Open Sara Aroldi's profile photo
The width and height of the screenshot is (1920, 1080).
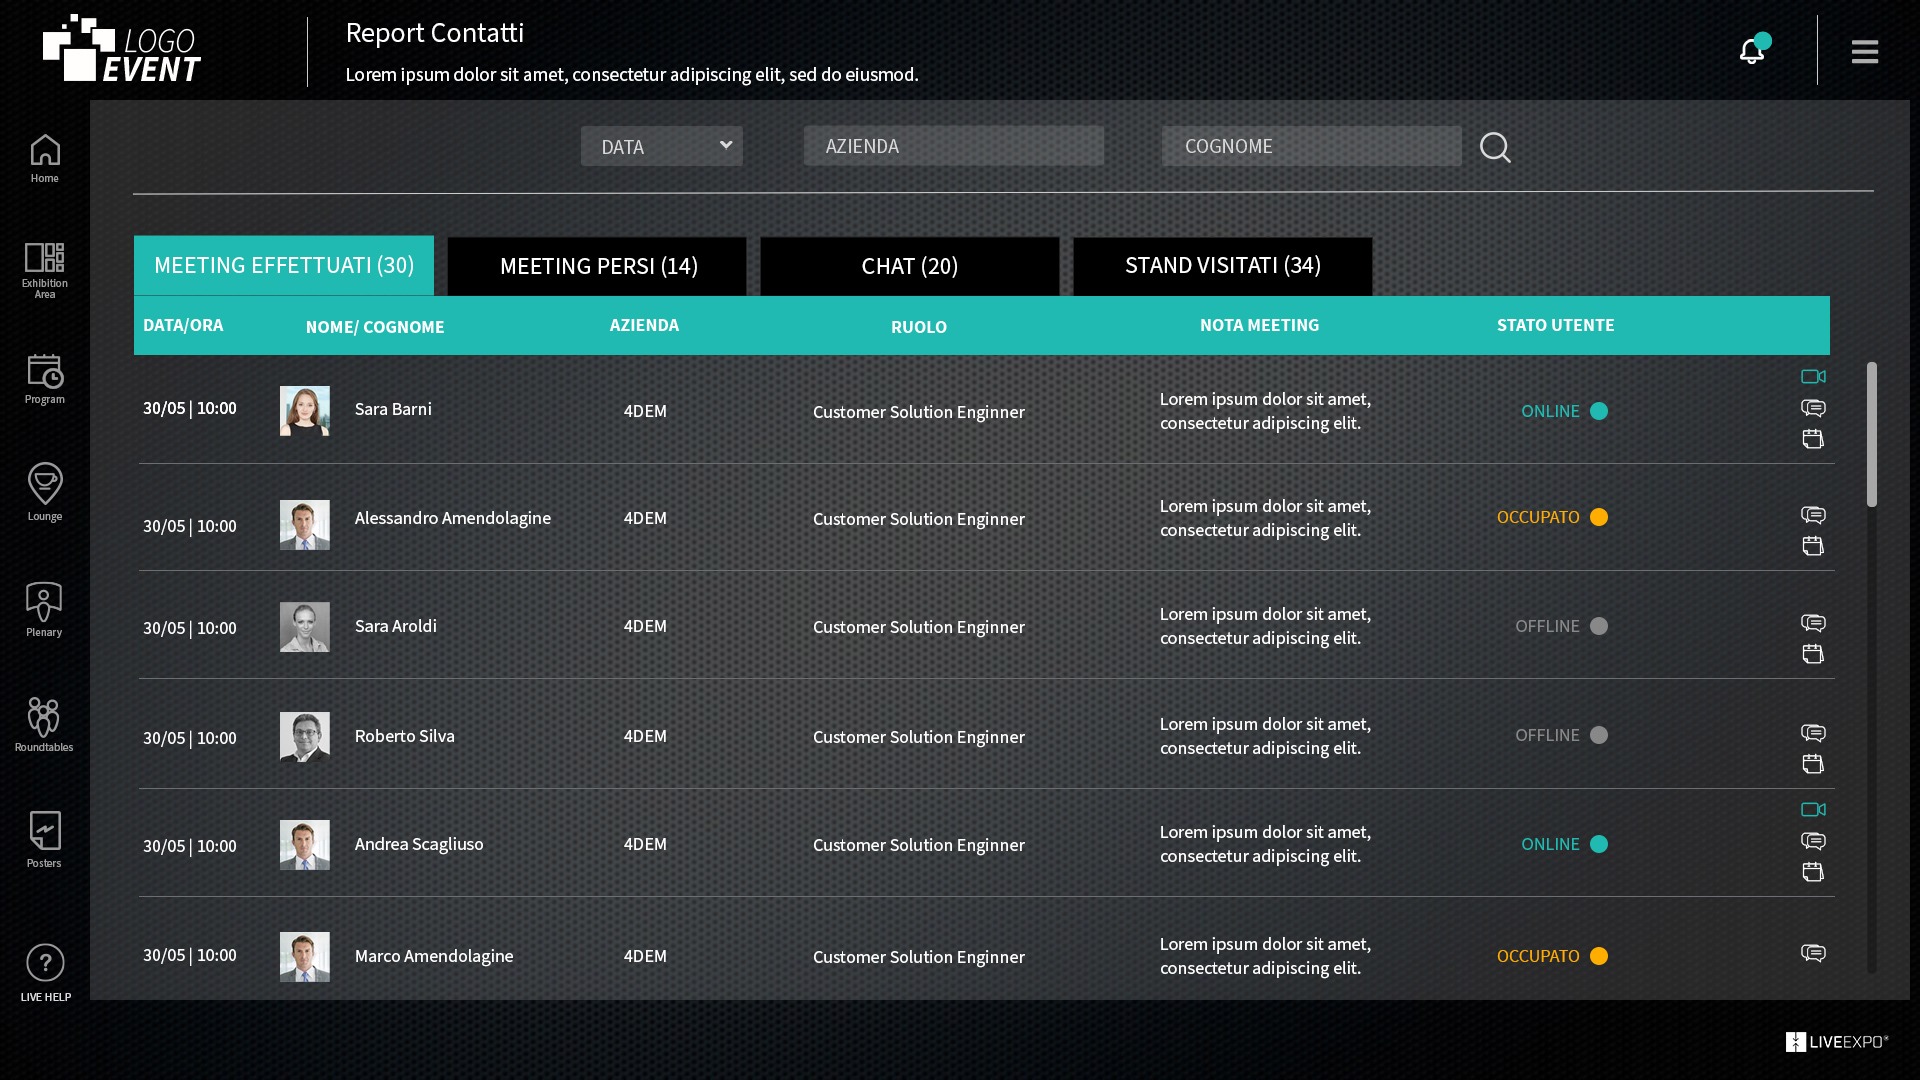[x=305, y=627]
